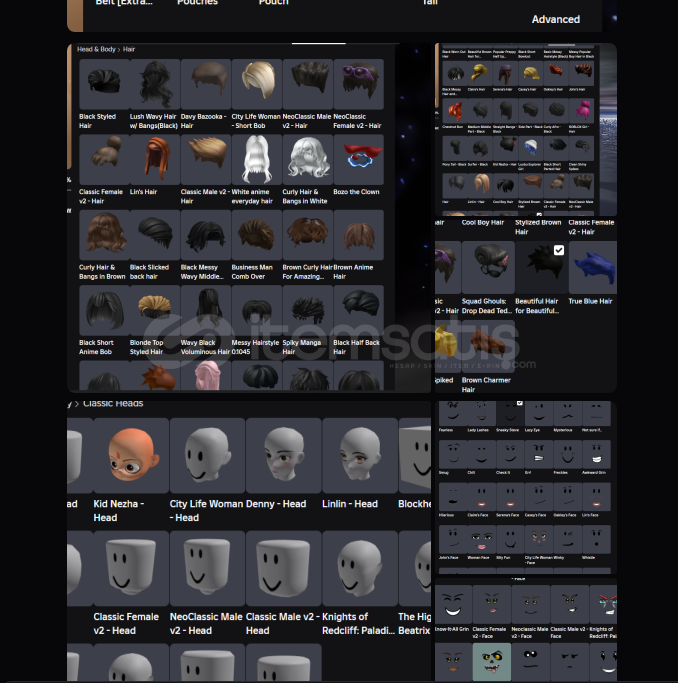Choose the Lazy Eye face

[x=539, y=413]
